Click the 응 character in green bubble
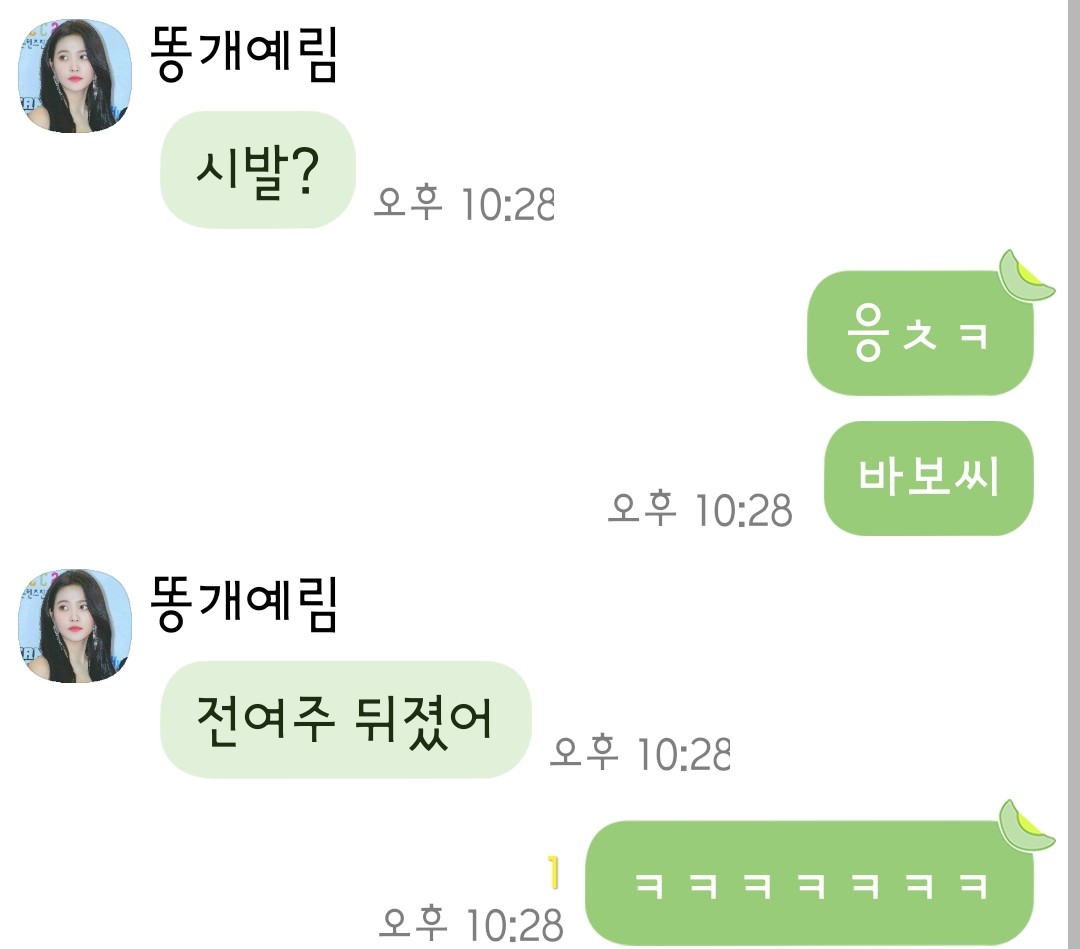Image resolution: width=1080 pixels, height=949 pixels. tap(867, 333)
